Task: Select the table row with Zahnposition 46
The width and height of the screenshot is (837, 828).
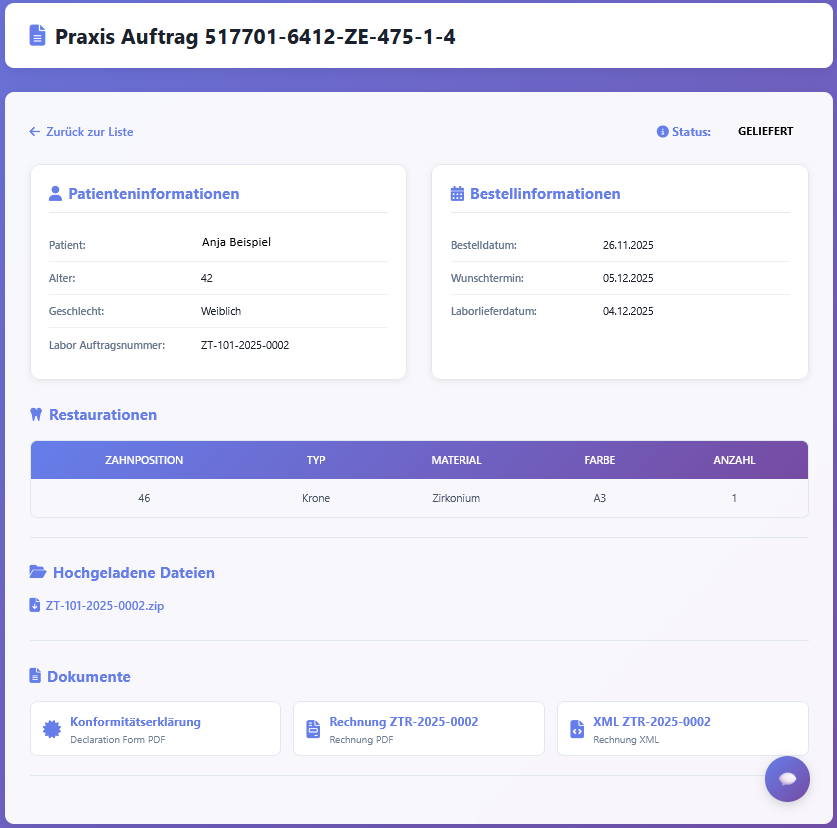Action: pos(420,497)
